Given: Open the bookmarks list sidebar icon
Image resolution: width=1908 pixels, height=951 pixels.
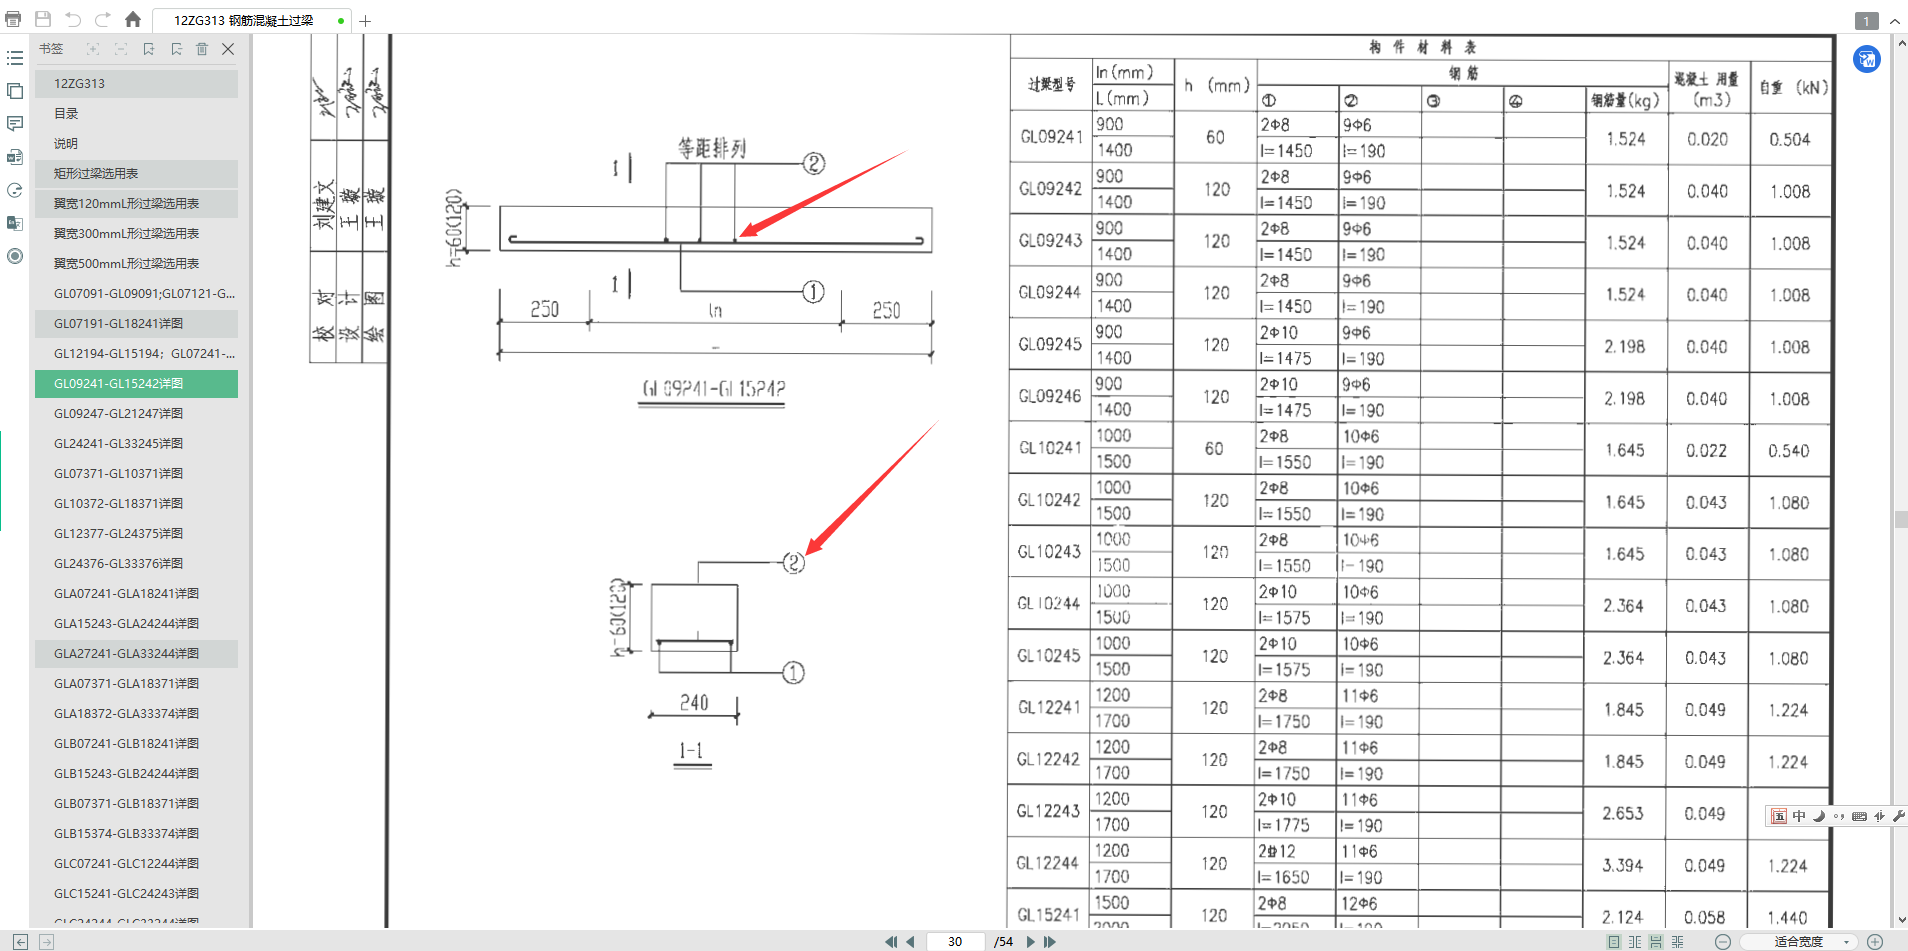Looking at the screenshot, I should click(14, 58).
